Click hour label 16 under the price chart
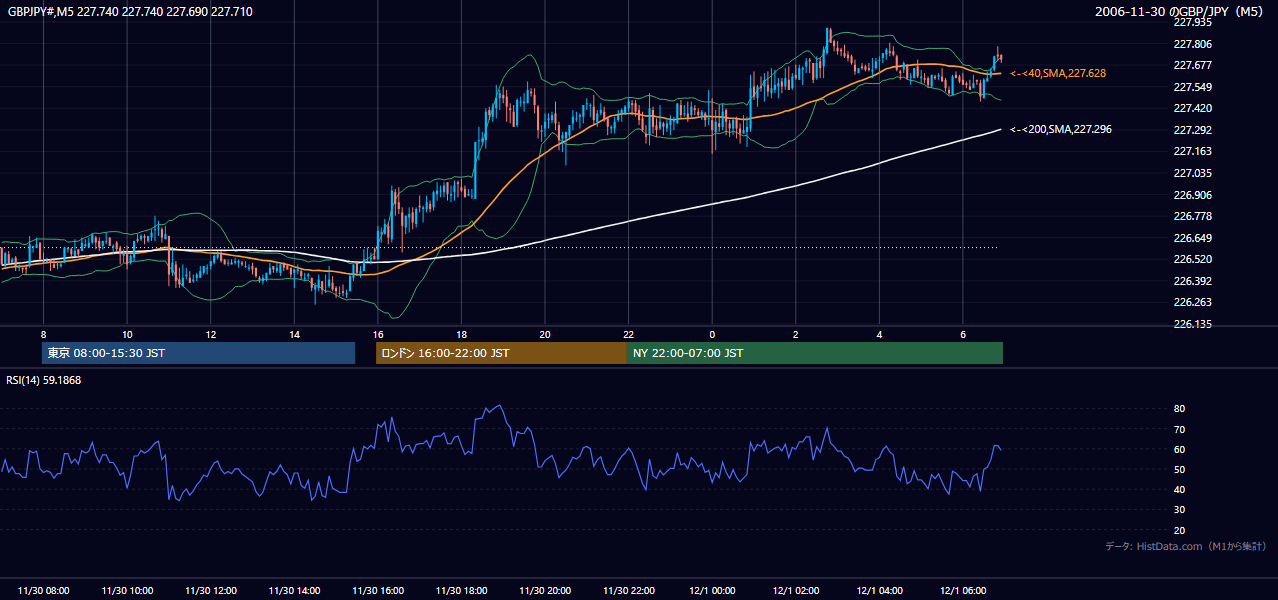The height and width of the screenshot is (600, 1278). (377, 334)
